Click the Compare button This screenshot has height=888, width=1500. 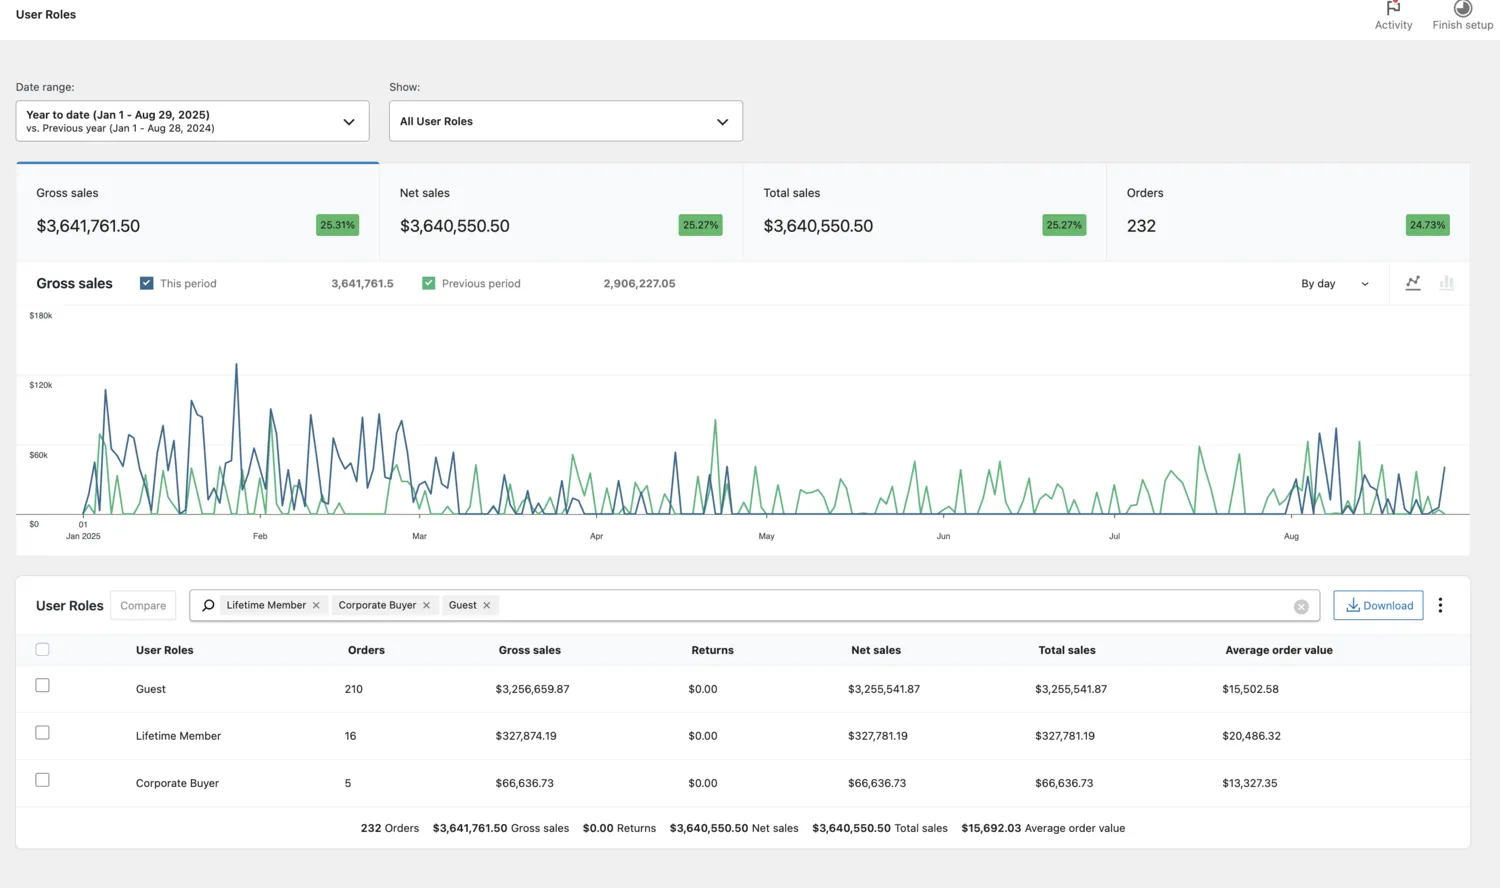tap(143, 606)
